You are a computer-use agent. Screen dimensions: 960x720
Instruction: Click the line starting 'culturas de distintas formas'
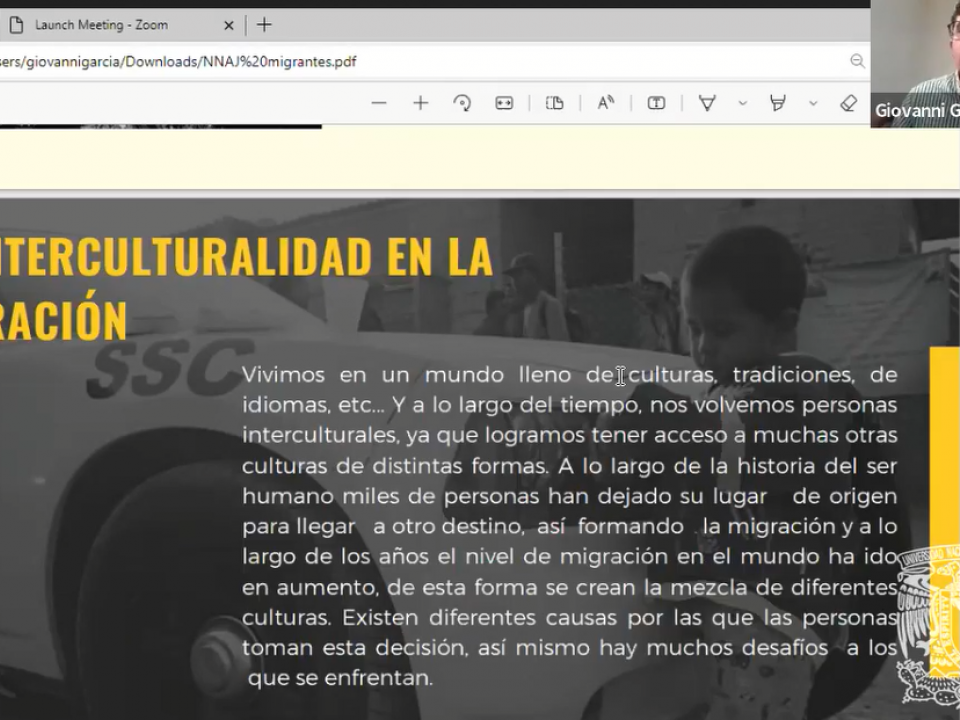point(569,466)
